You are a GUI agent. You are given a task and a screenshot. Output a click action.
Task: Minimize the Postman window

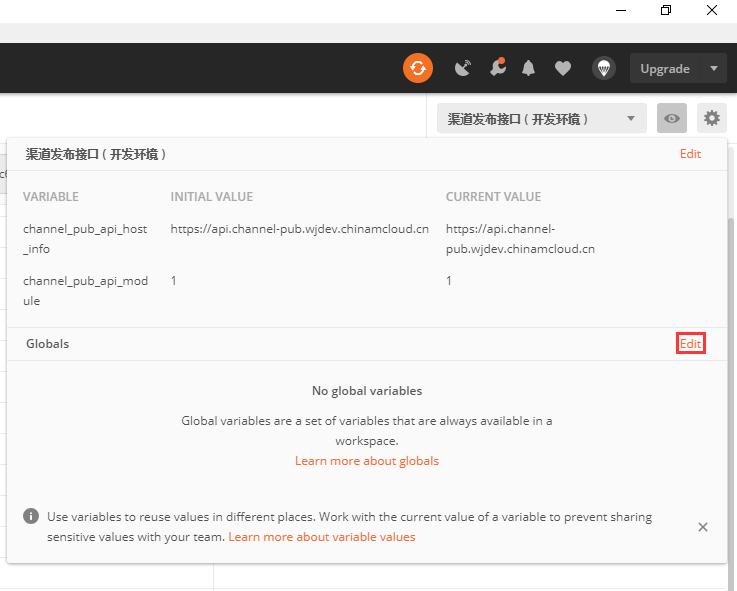pos(621,10)
